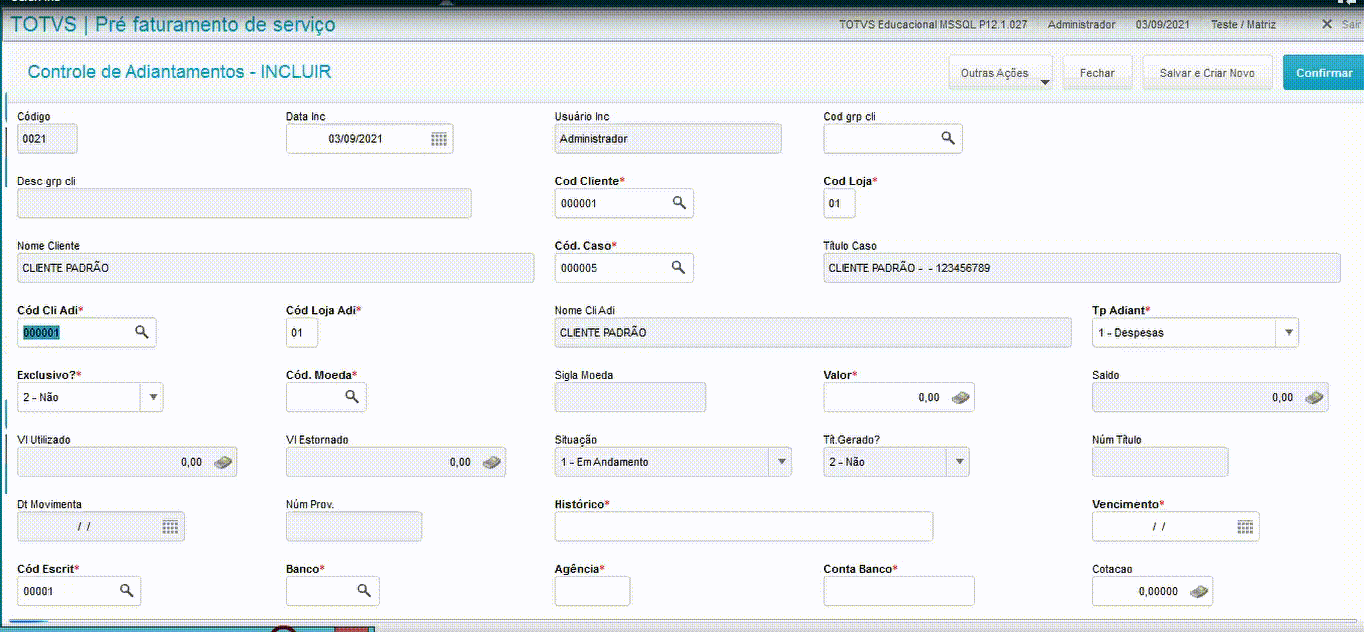Click calculator icon in Vl Estornado field

click(491, 462)
